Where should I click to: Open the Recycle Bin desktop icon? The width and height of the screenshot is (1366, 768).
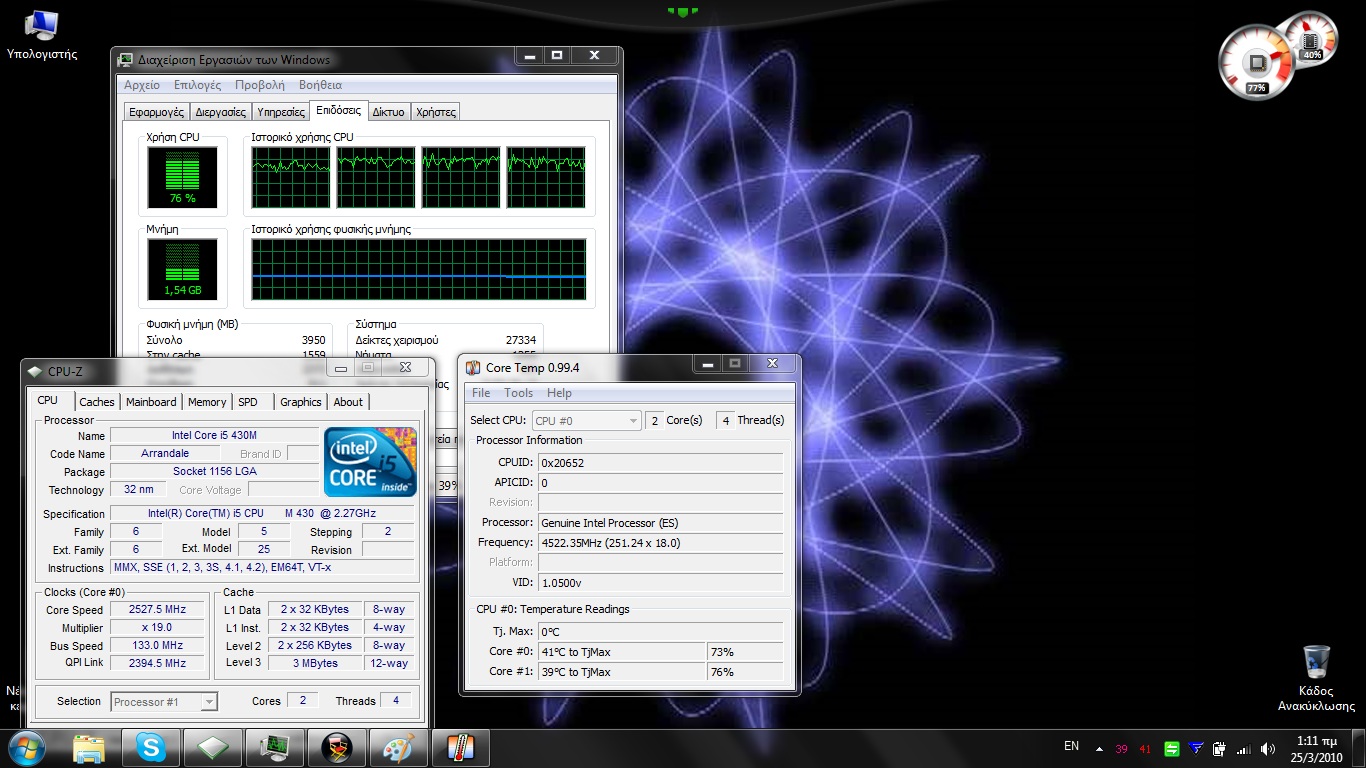1316,663
